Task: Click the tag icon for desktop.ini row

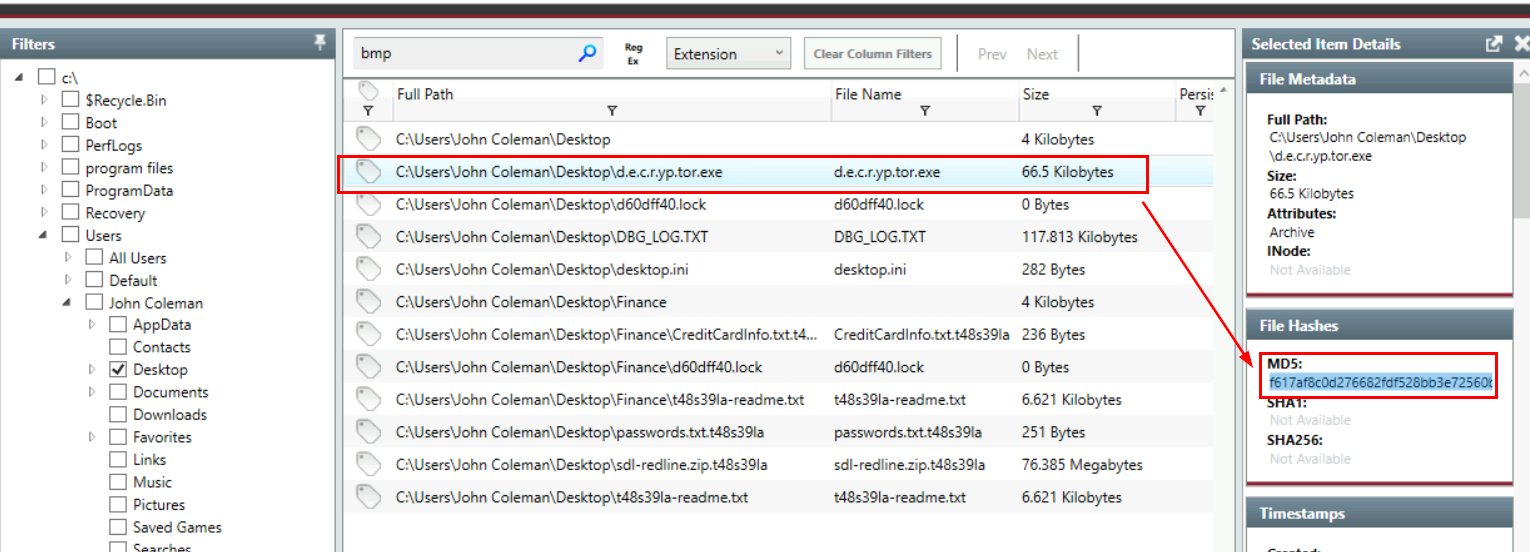Action: (x=369, y=269)
